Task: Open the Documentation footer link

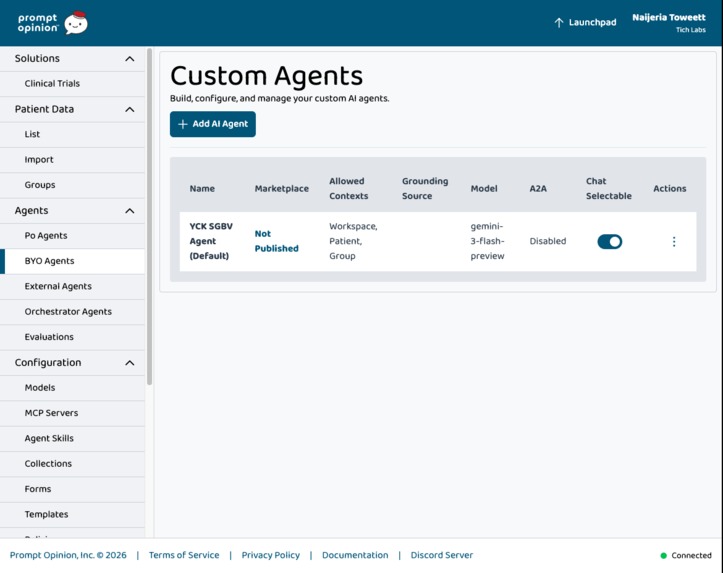Action: click(355, 555)
